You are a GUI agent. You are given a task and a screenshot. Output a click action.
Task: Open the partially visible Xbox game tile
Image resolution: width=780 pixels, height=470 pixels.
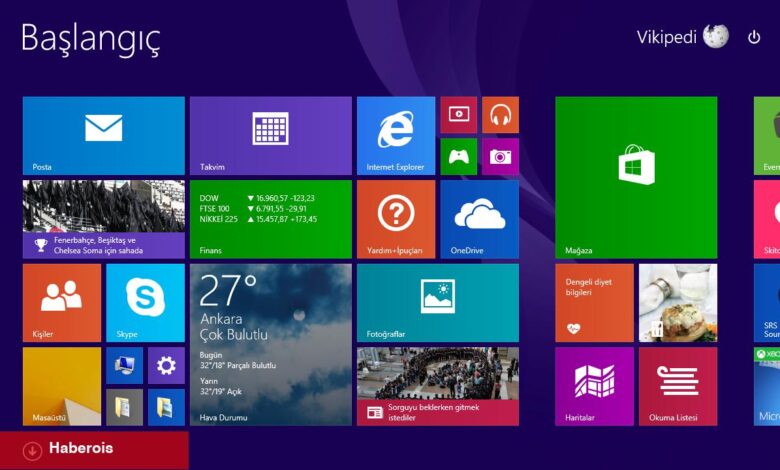coord(767,386)
